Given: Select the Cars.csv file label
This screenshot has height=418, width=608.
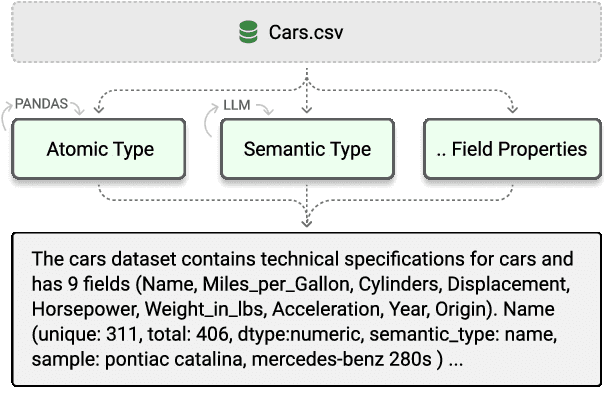Looking at the screenshot, I should pyautogui.click(x=308, y=32).
